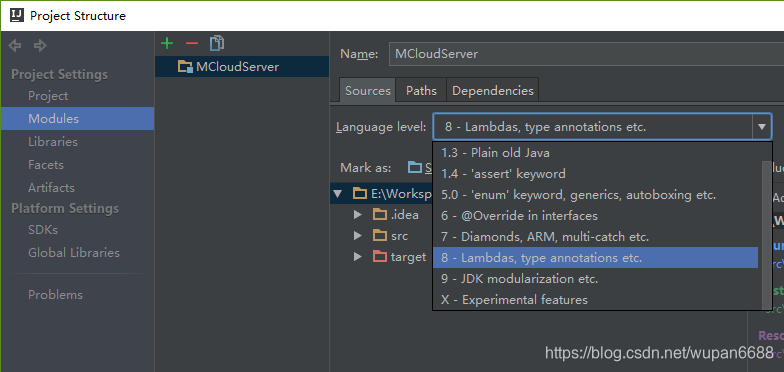Choose 5.0 - 'enum' keyword, generics level

pyautogui.click(x=596, y=194)
